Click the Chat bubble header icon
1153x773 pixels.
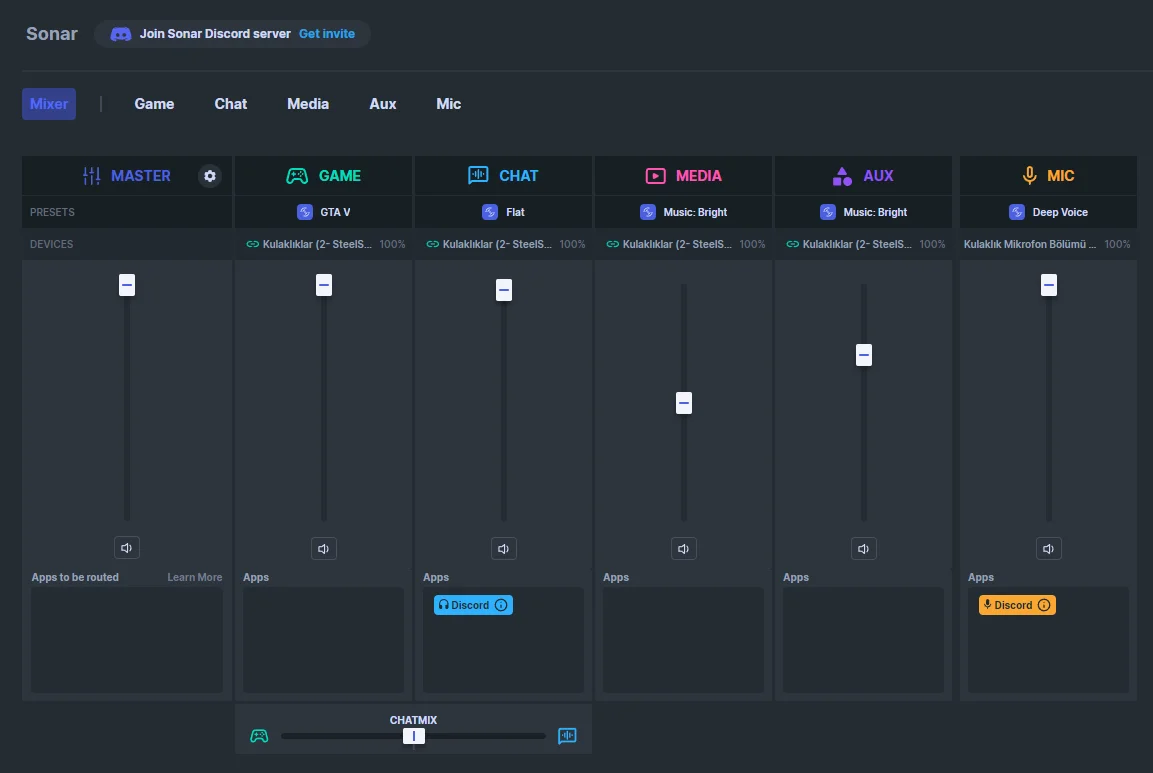point(478,175)
